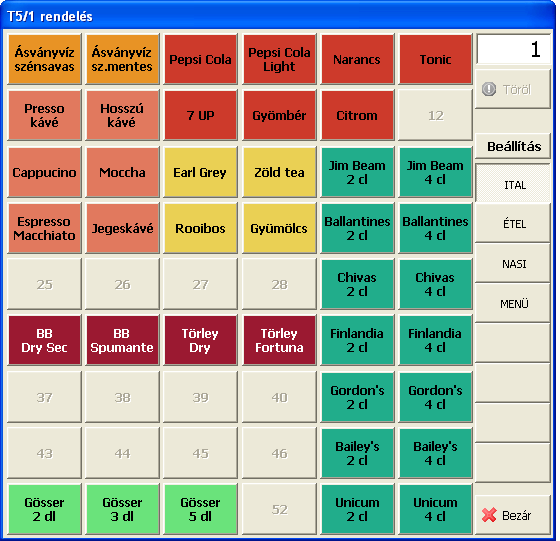This screenshot has width=560, height=541.
Task: Click empty slot 39
Action: 200,397
